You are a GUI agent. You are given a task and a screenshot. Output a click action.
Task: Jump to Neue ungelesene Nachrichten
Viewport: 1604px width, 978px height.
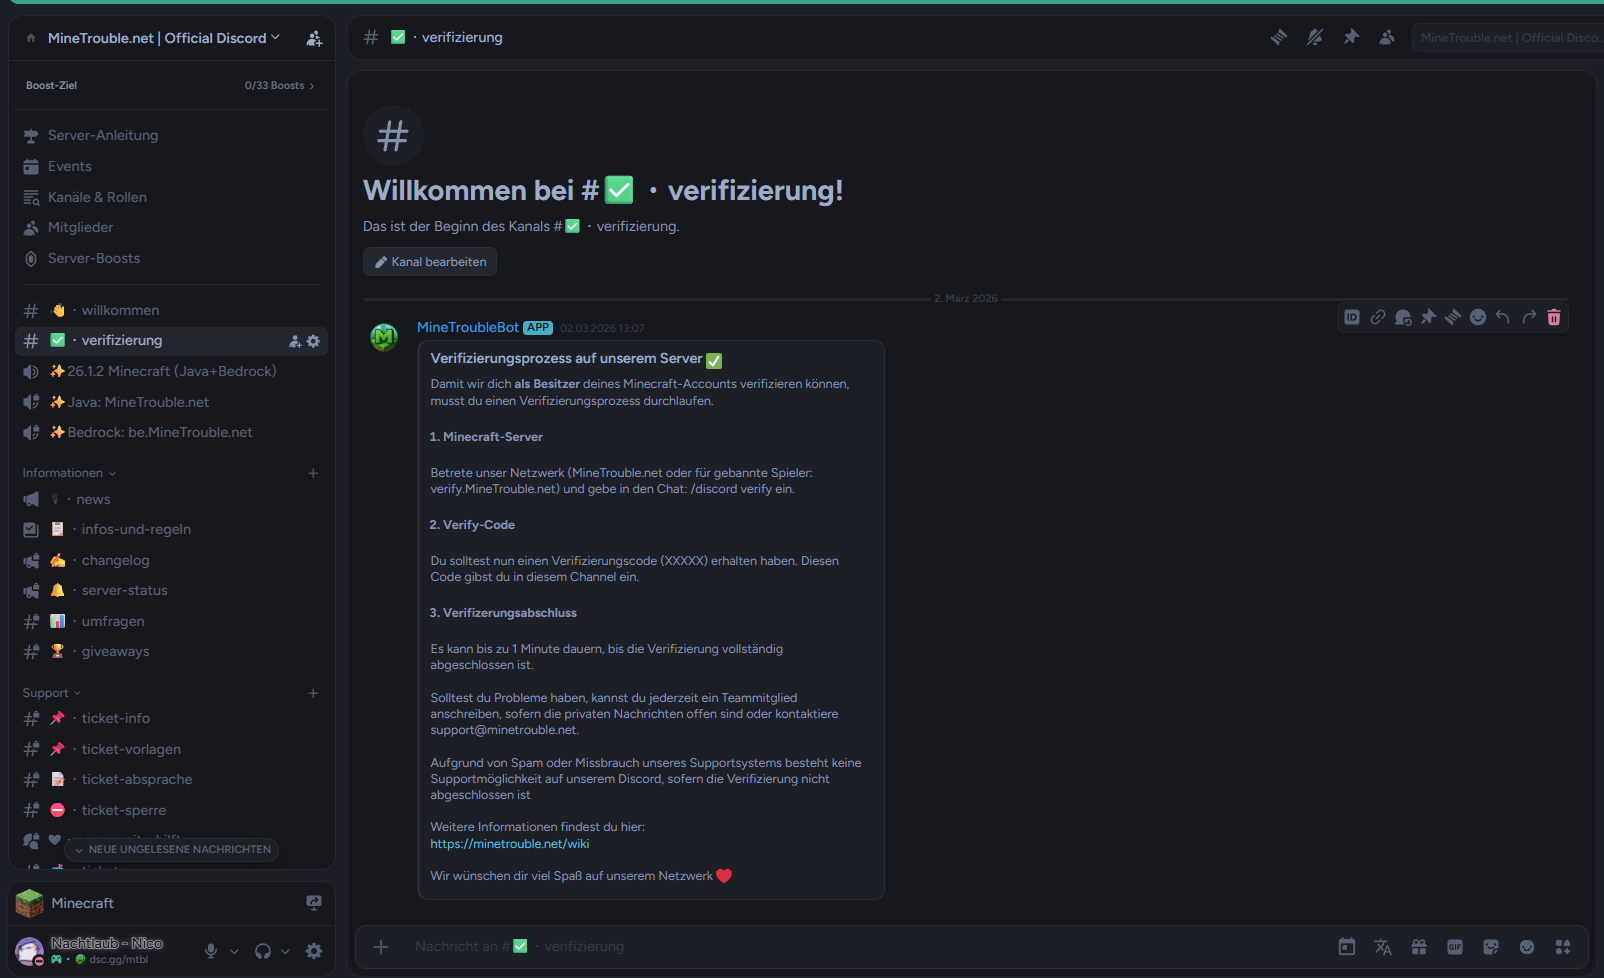tap(172, 849)
